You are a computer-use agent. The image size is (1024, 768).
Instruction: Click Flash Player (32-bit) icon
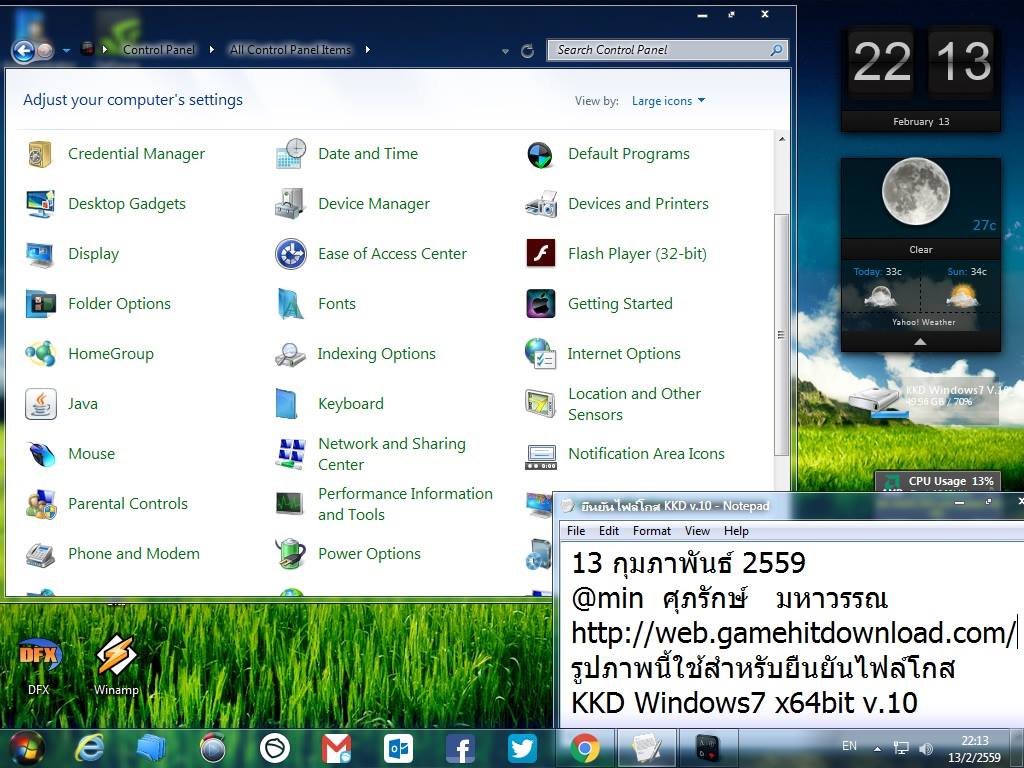click(x=541, y=253)
